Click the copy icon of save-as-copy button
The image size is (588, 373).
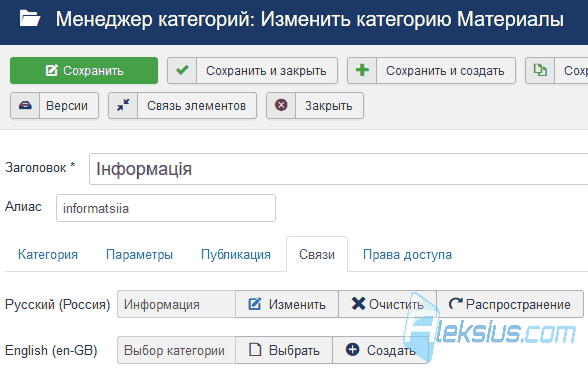pyautogui.click(x=540, y=70)
